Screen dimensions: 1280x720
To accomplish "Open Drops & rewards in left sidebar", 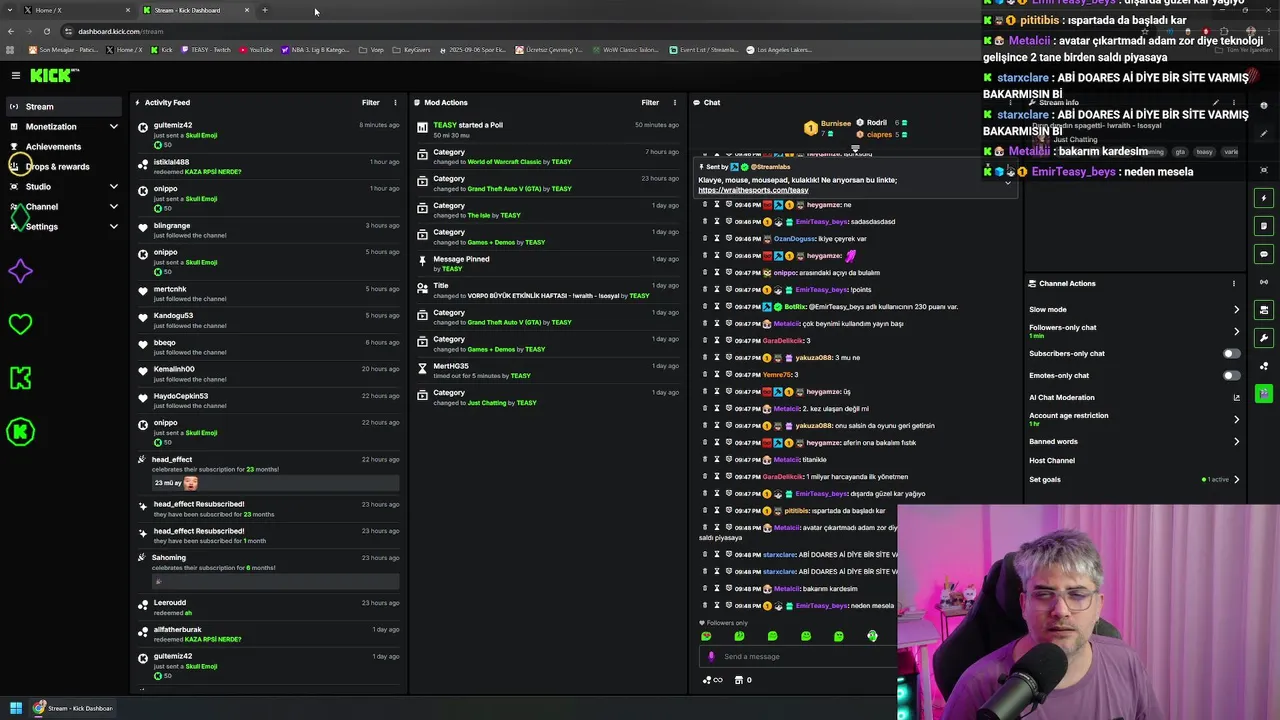I will [57, 167].
